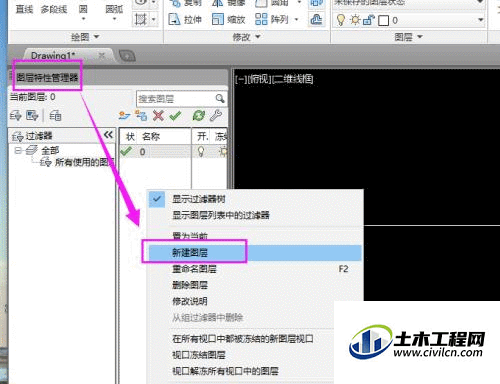Viewport: 500px width, 384px height.
Task: Click the [-] viewport controls label
Action: pyautogui.click(x=241, y=79)
